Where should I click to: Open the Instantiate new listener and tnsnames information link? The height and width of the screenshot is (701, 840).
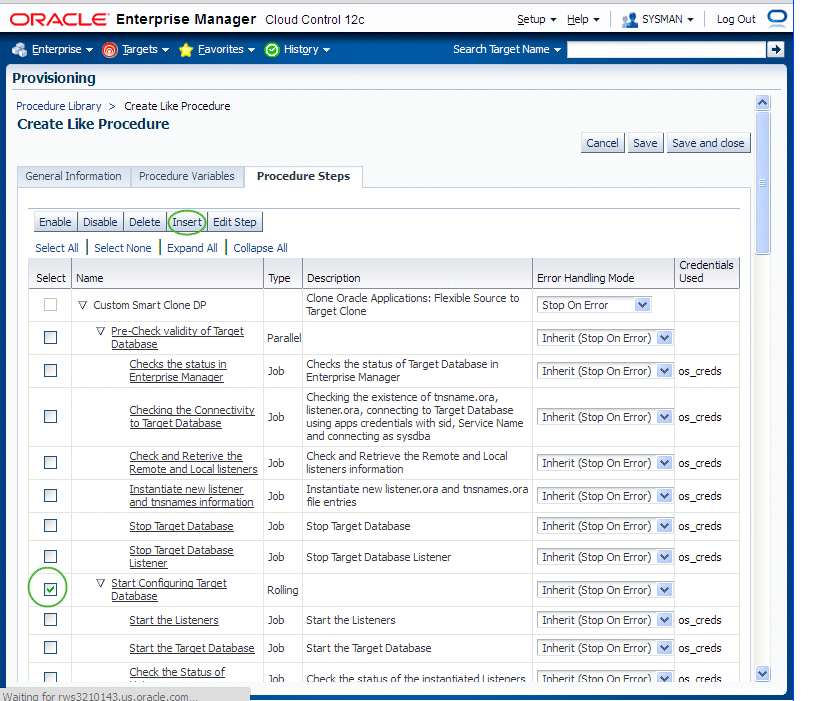191,496
